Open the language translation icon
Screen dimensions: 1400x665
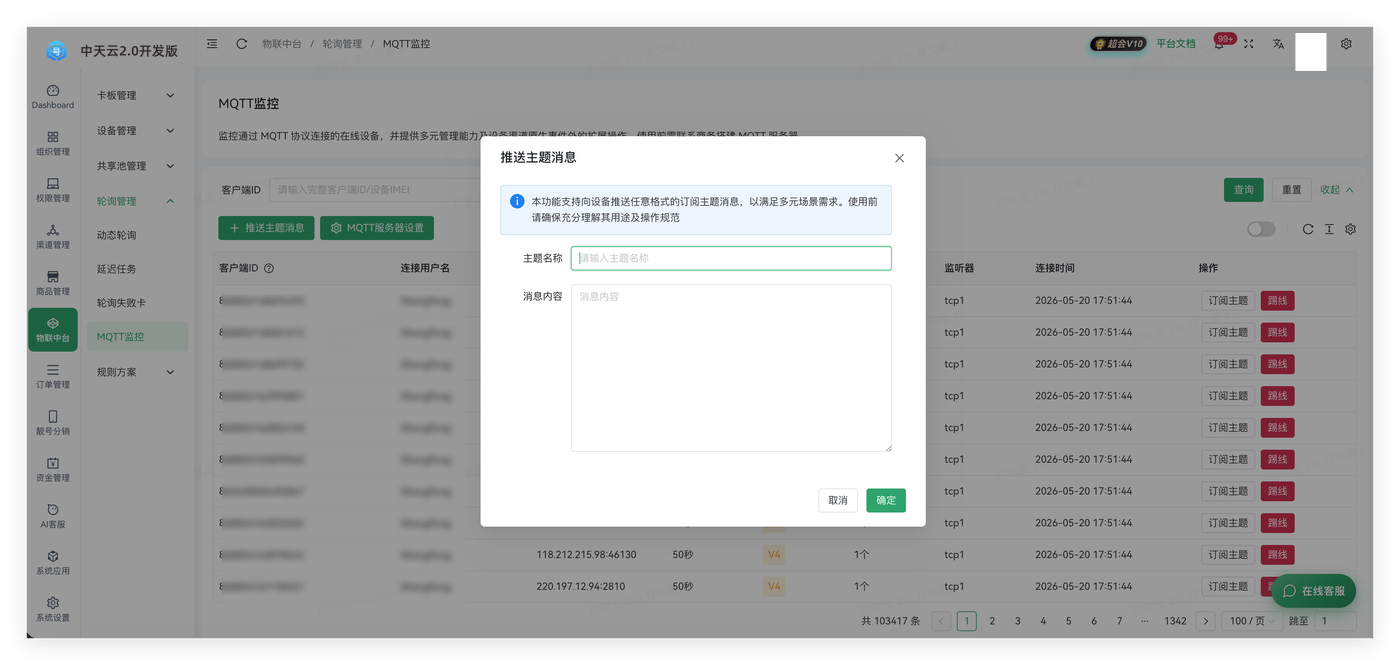(x=1278, y=44)
